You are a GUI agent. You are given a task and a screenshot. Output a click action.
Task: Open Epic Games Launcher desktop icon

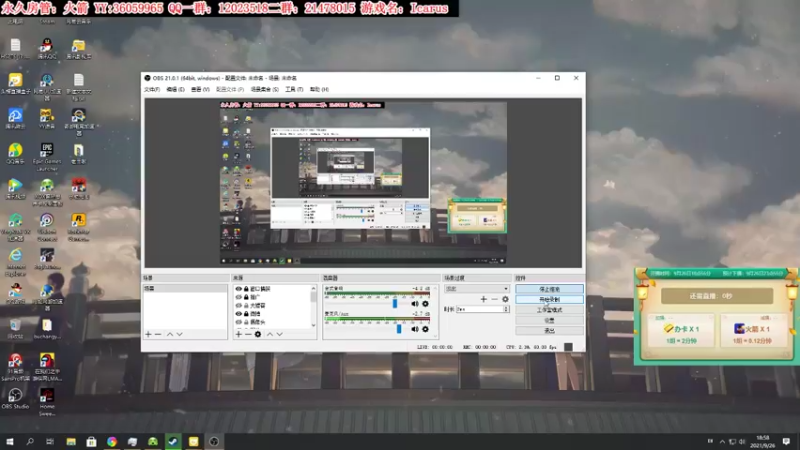(47, 156)
